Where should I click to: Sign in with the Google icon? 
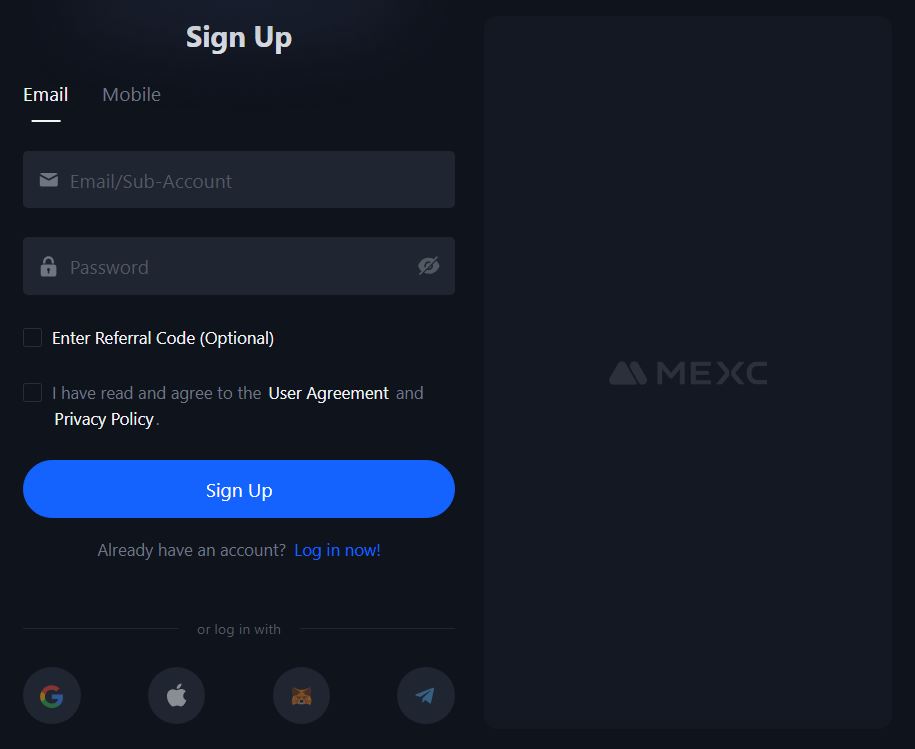pos(51,695)
